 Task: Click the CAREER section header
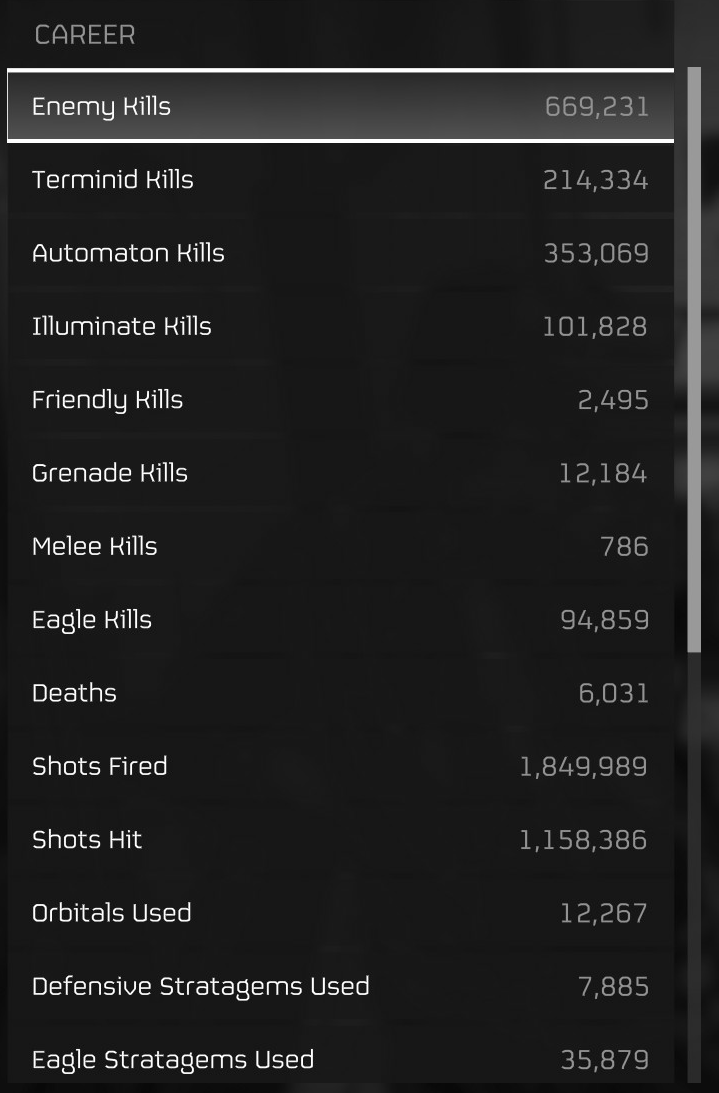(x=85, y=35)
